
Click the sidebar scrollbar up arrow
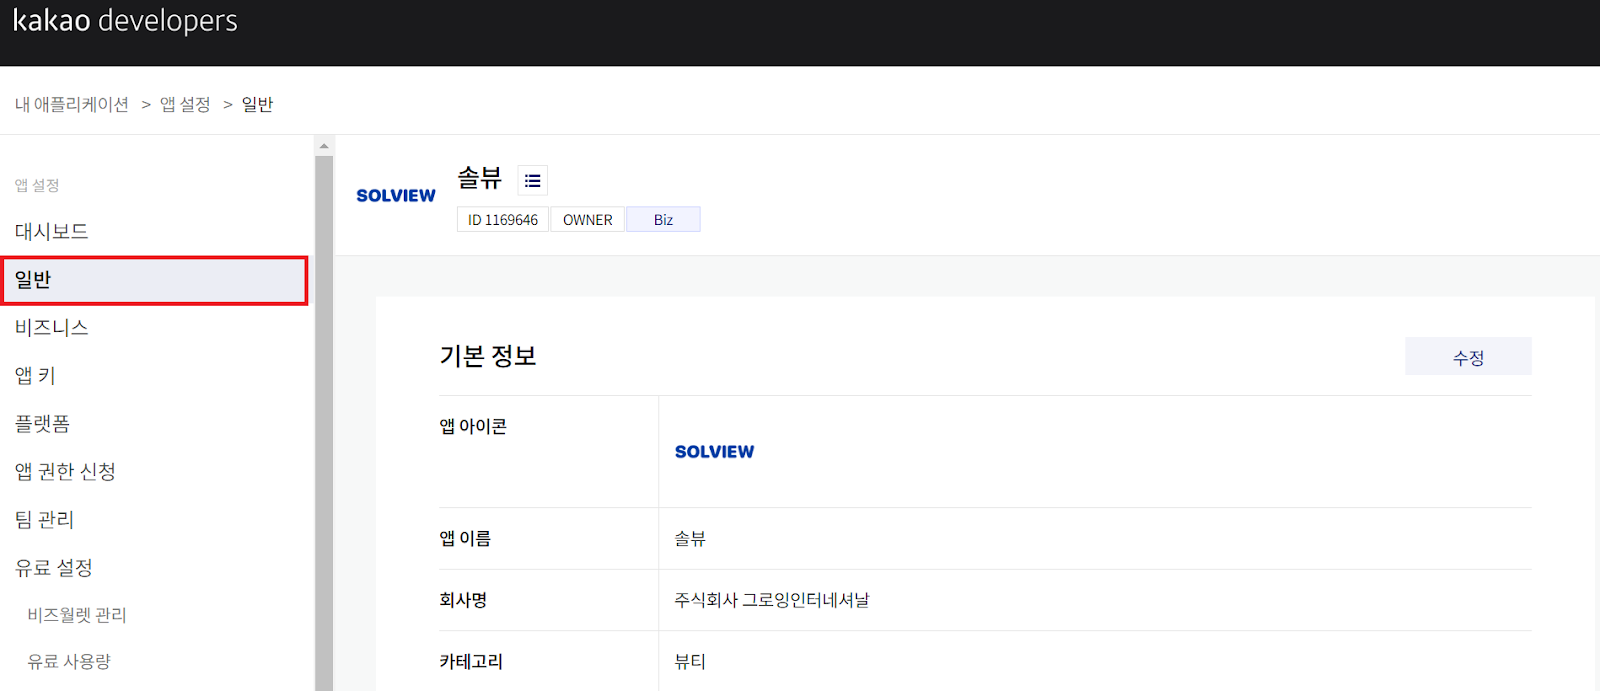click(x=324, y=146)
